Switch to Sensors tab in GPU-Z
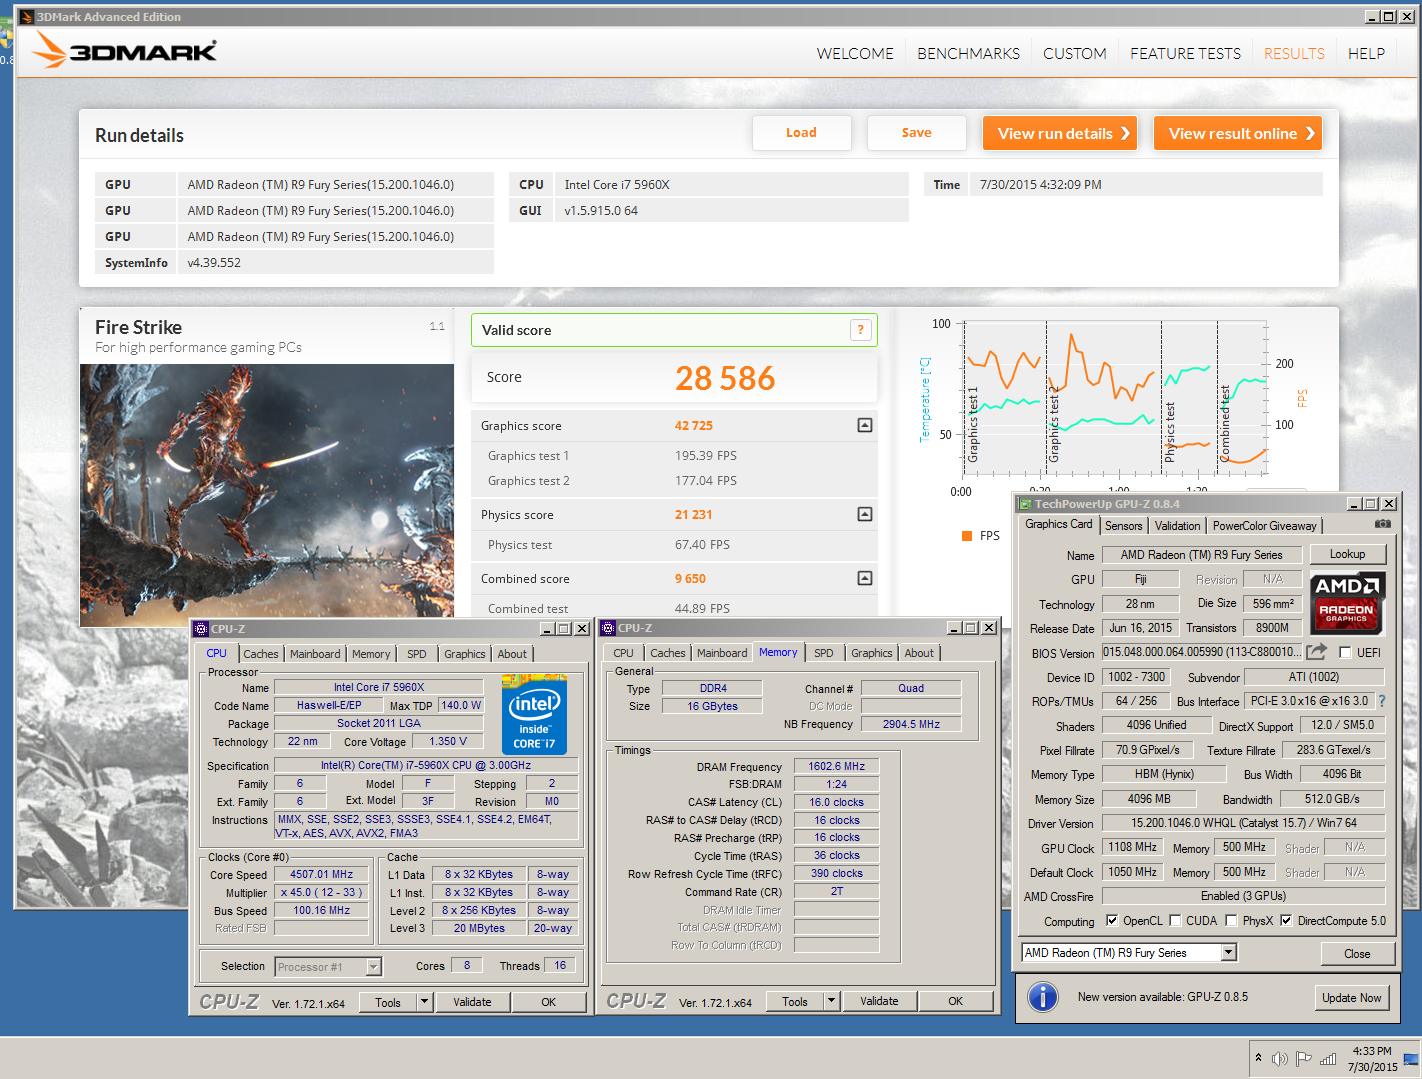The width and height of the screenshot is (1422, 1079). (1123, 526)
